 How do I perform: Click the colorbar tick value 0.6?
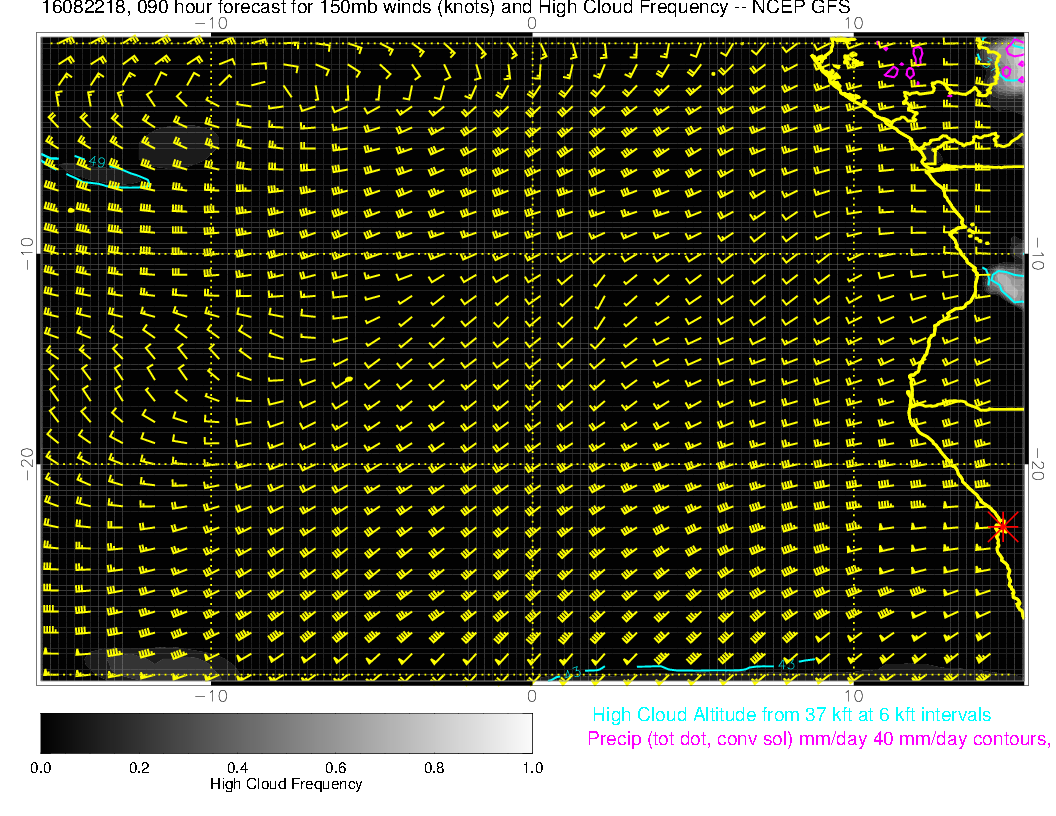[x=336, y=768]
